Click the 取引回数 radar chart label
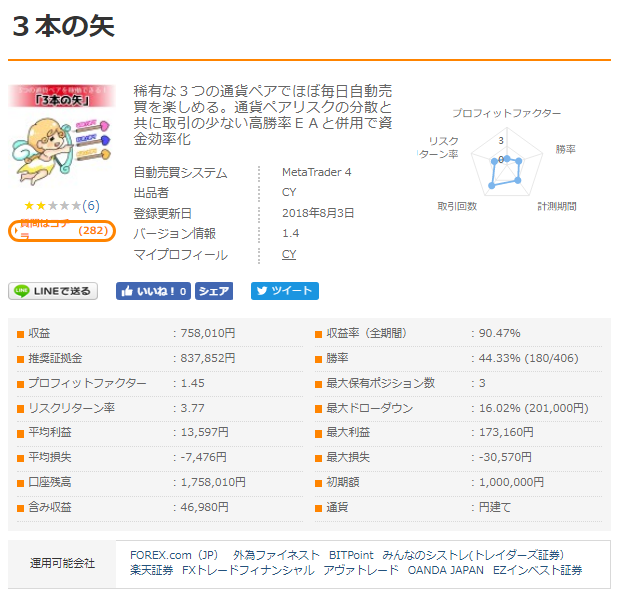 coord(457,206)
